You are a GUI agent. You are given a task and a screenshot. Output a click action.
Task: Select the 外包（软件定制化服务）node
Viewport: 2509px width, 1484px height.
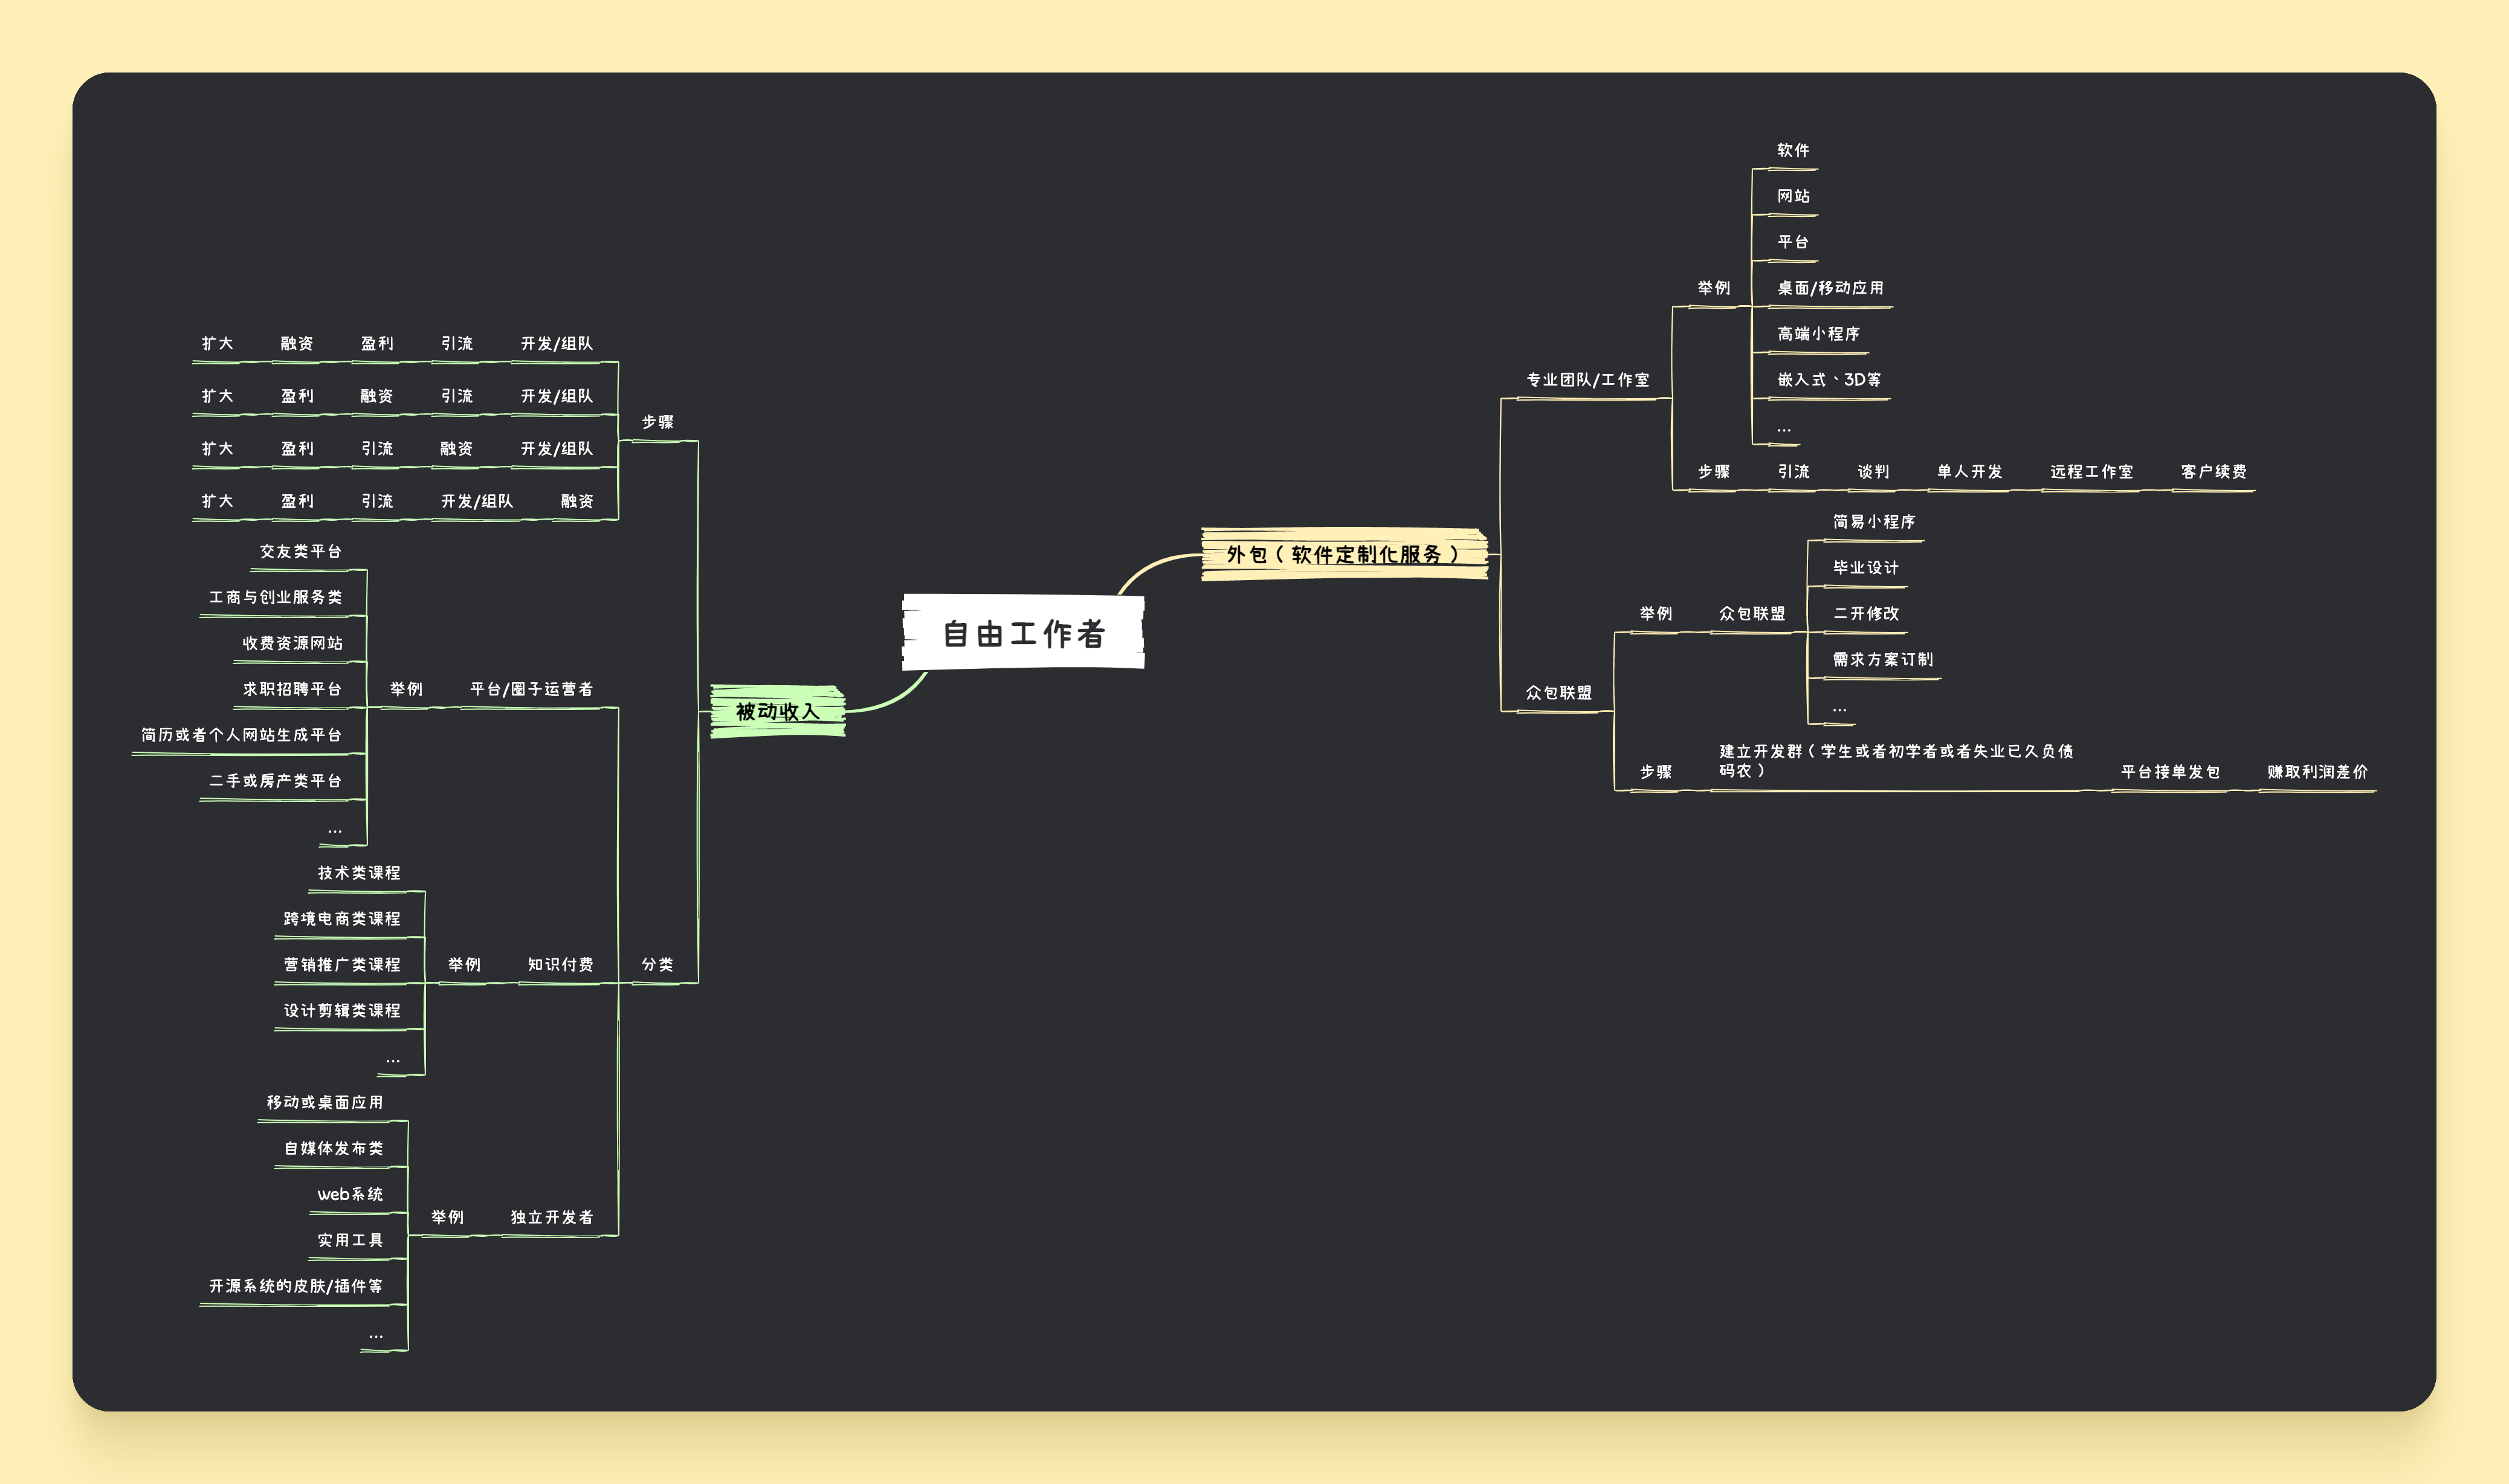(1344, 554)
